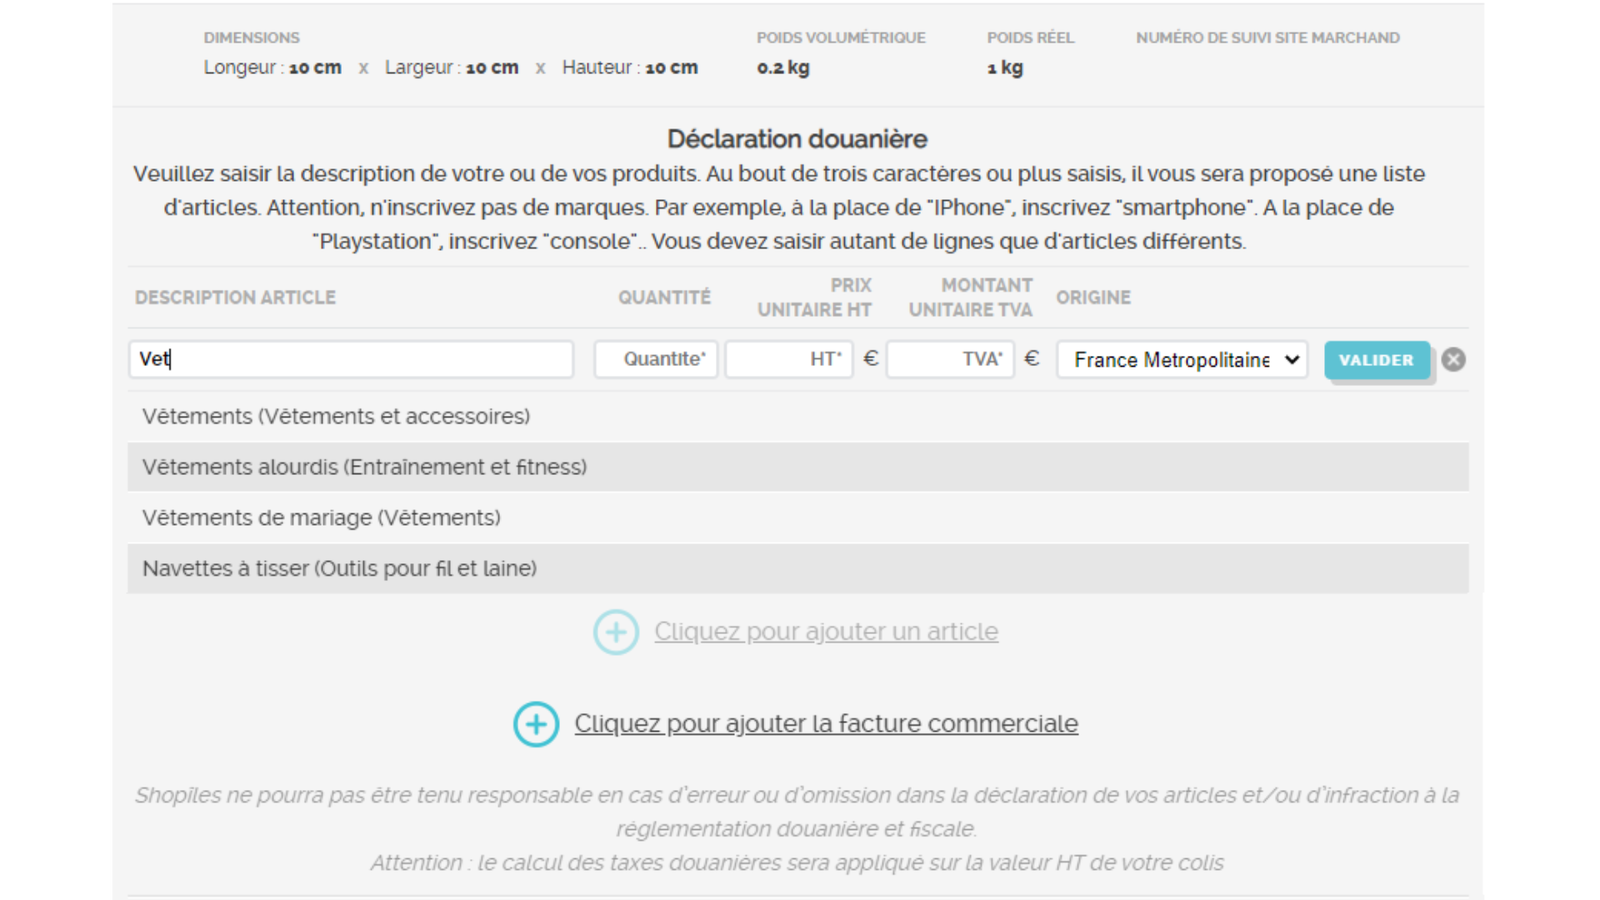This screenshot has height=900, width=1600.
Task: Click "Cliquez pour ajouter un article" link
Action: click(x=825, y=632)
